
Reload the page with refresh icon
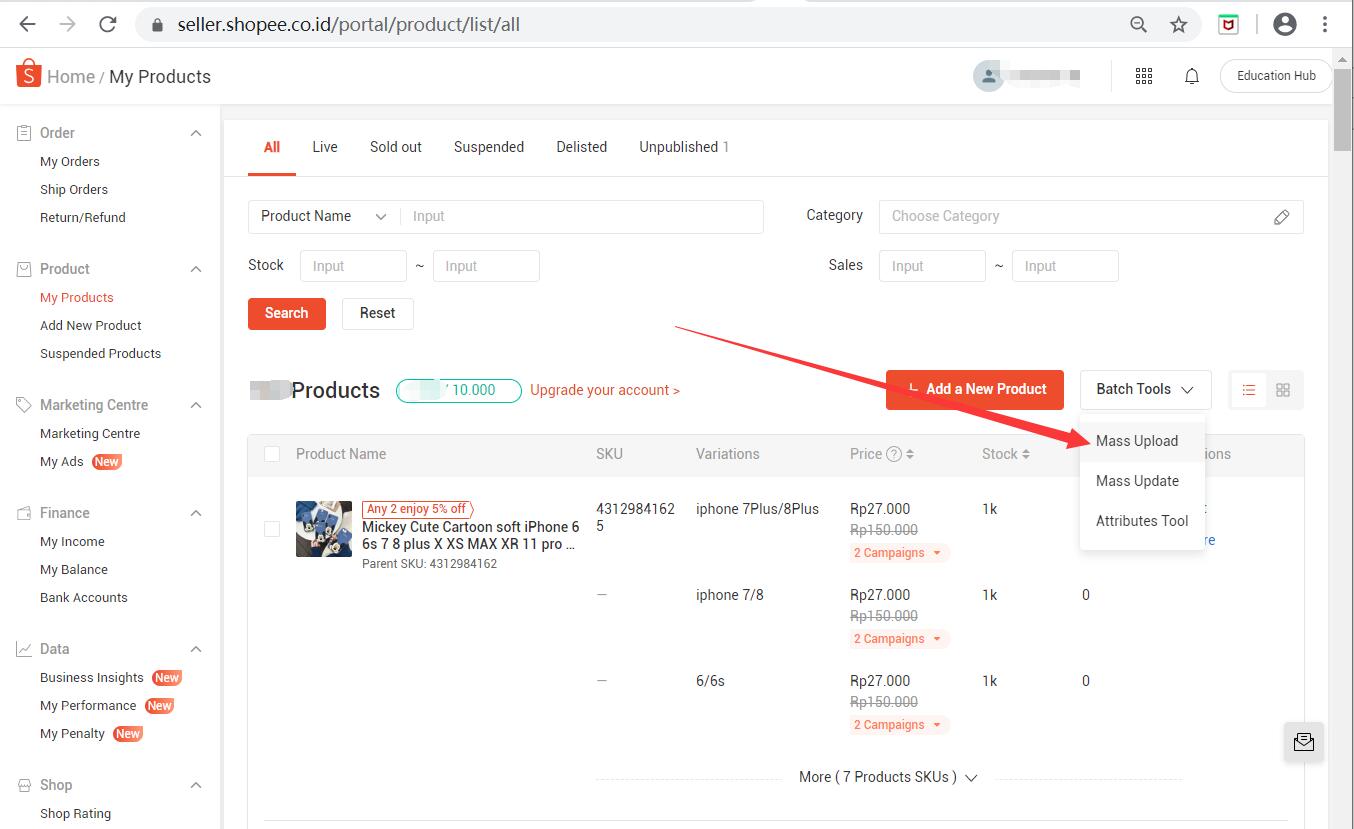(x=108, y=24)
